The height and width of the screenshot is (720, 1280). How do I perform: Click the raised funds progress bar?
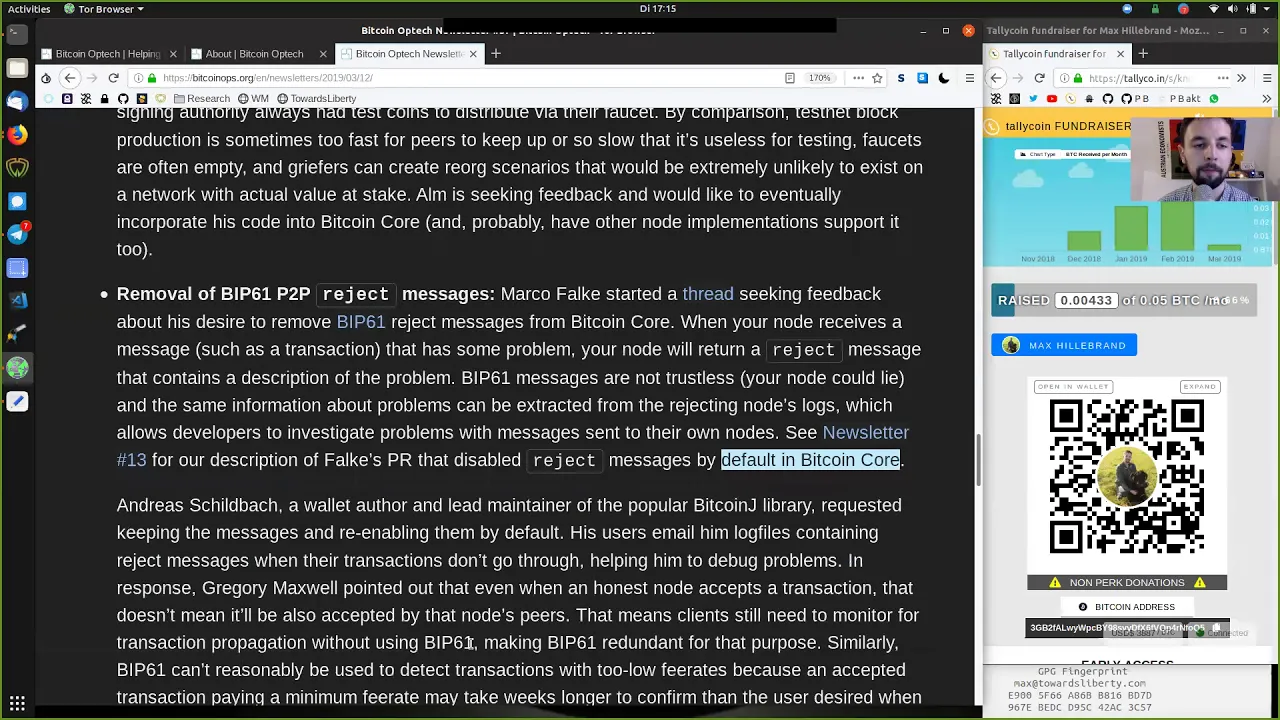[x=1123, y=301]
